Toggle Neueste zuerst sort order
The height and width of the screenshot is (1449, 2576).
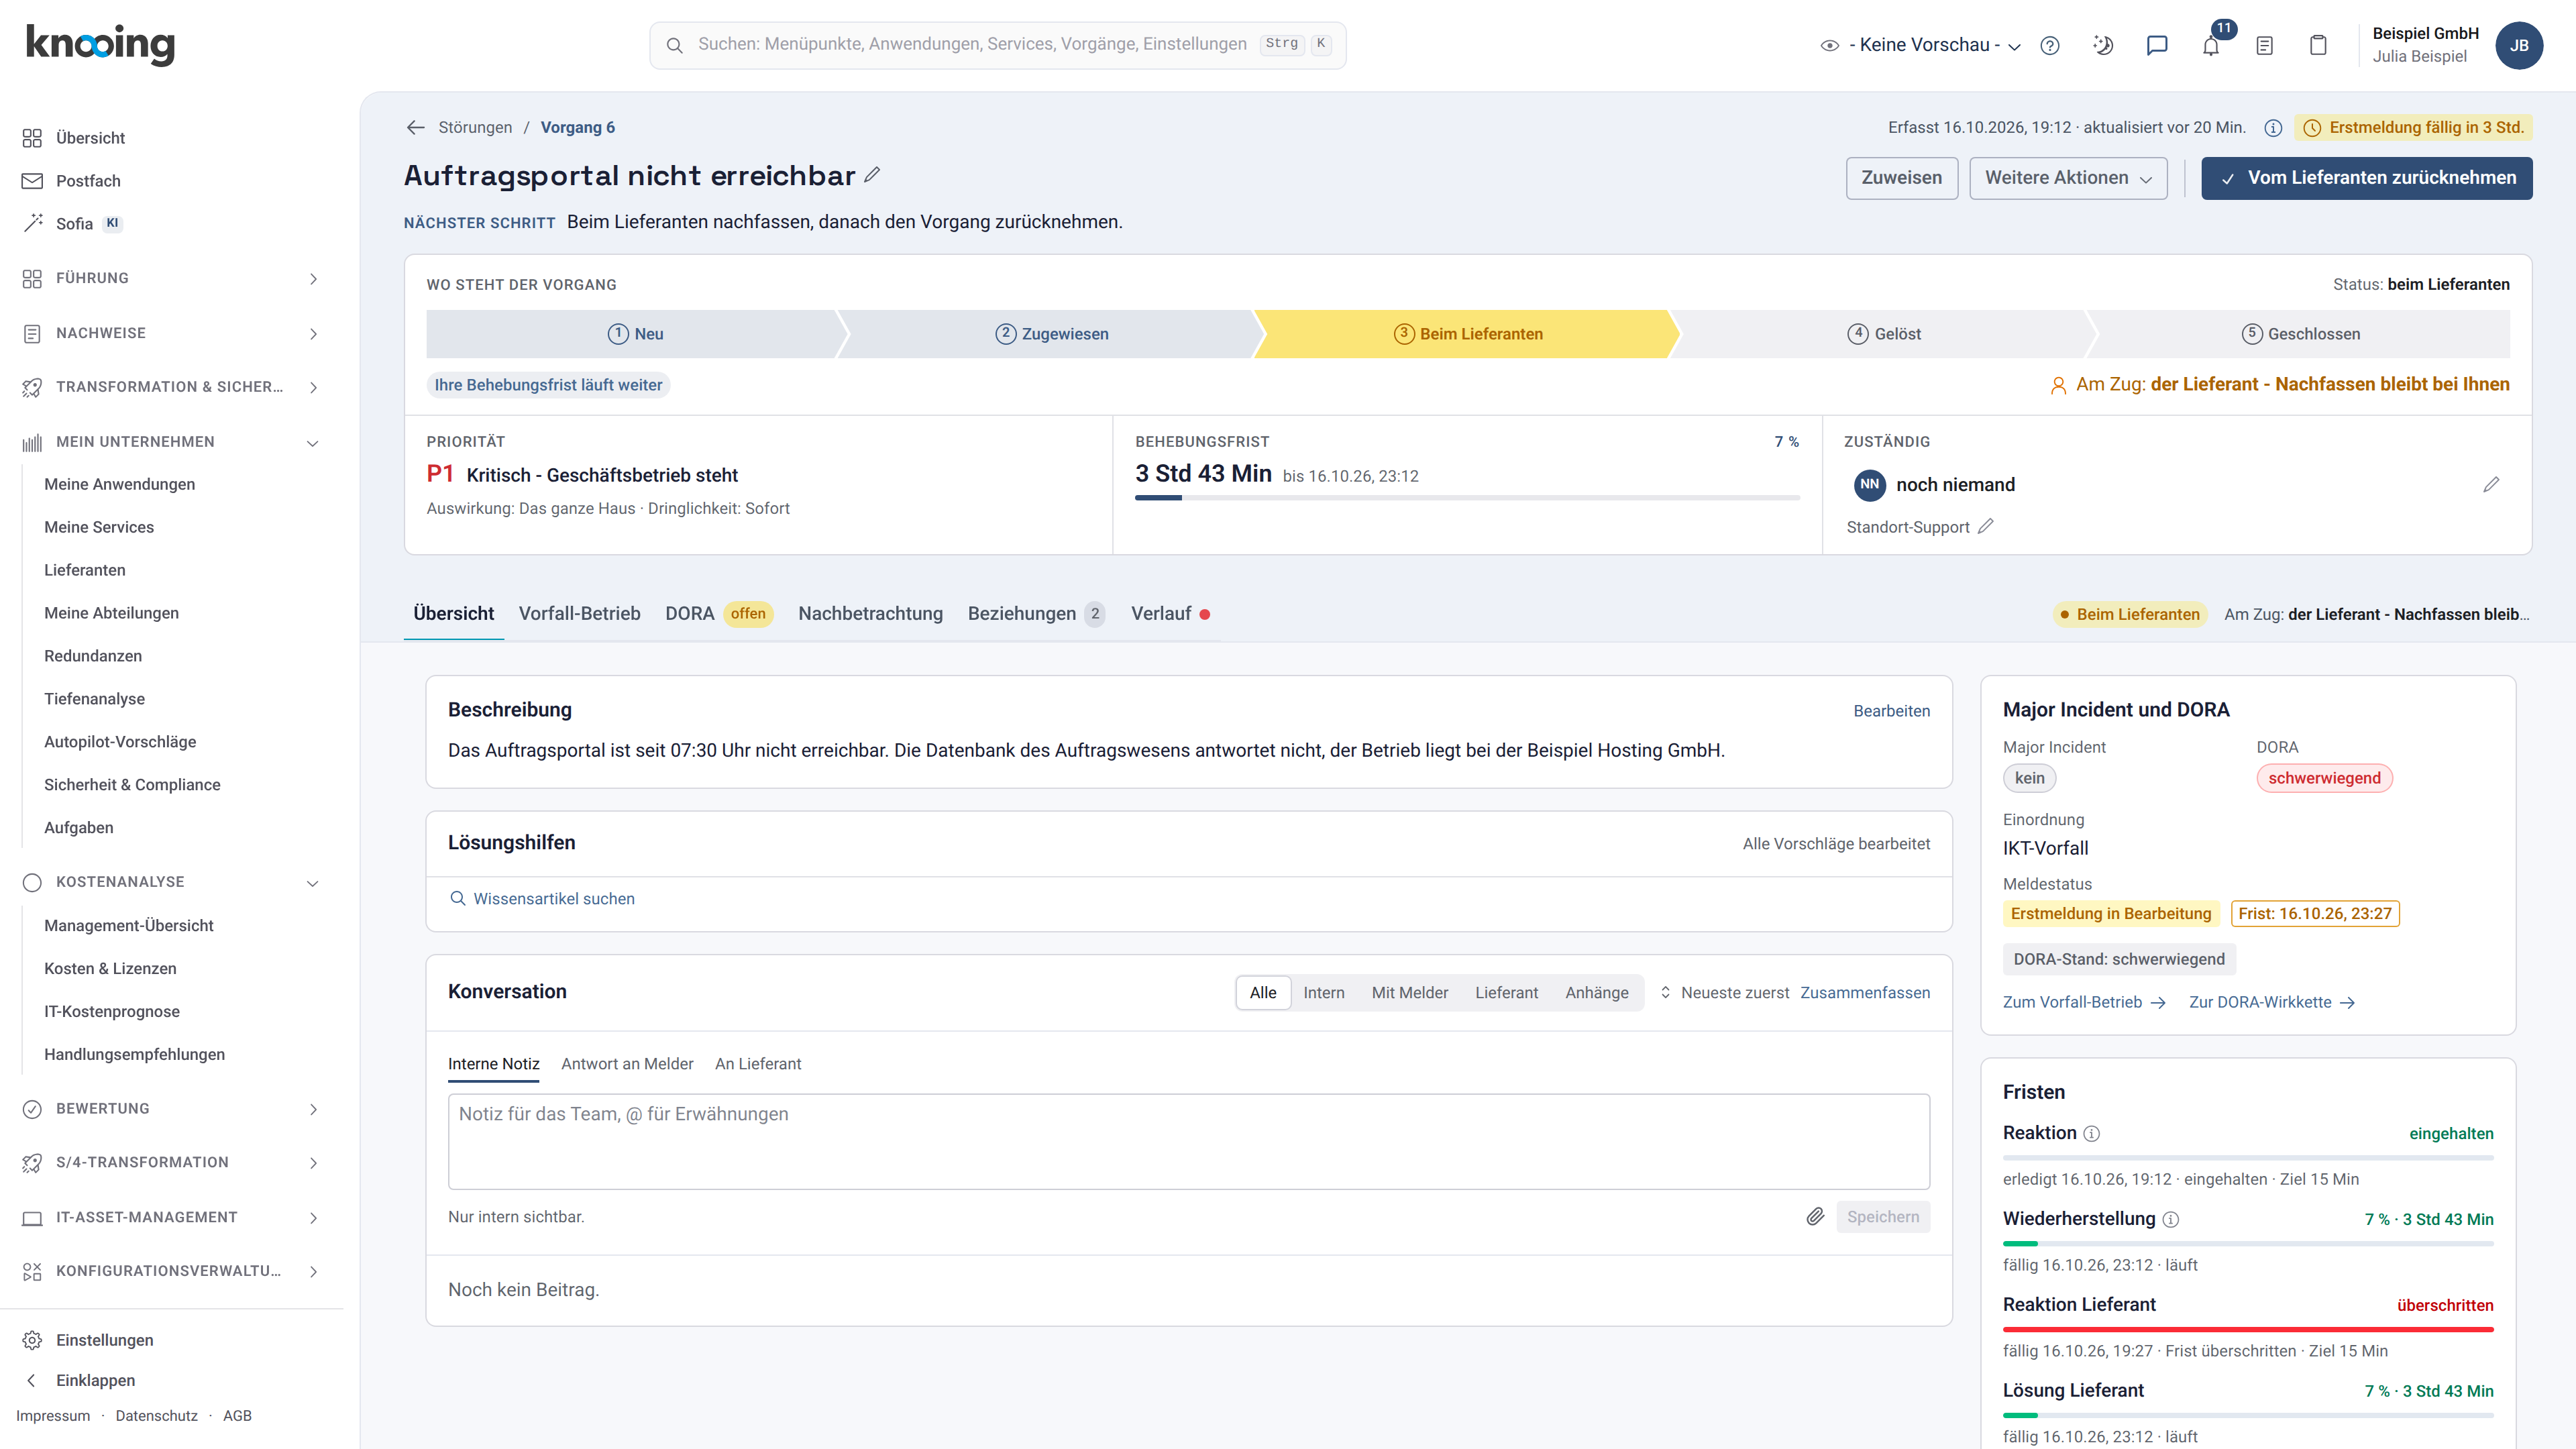1724,992
